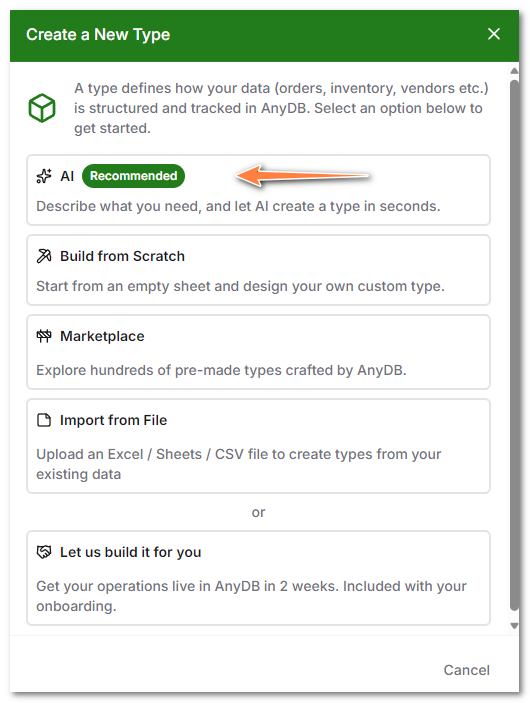Select Let us build it for you title
The width and height of the screenshot is (530, 703).
130,552
